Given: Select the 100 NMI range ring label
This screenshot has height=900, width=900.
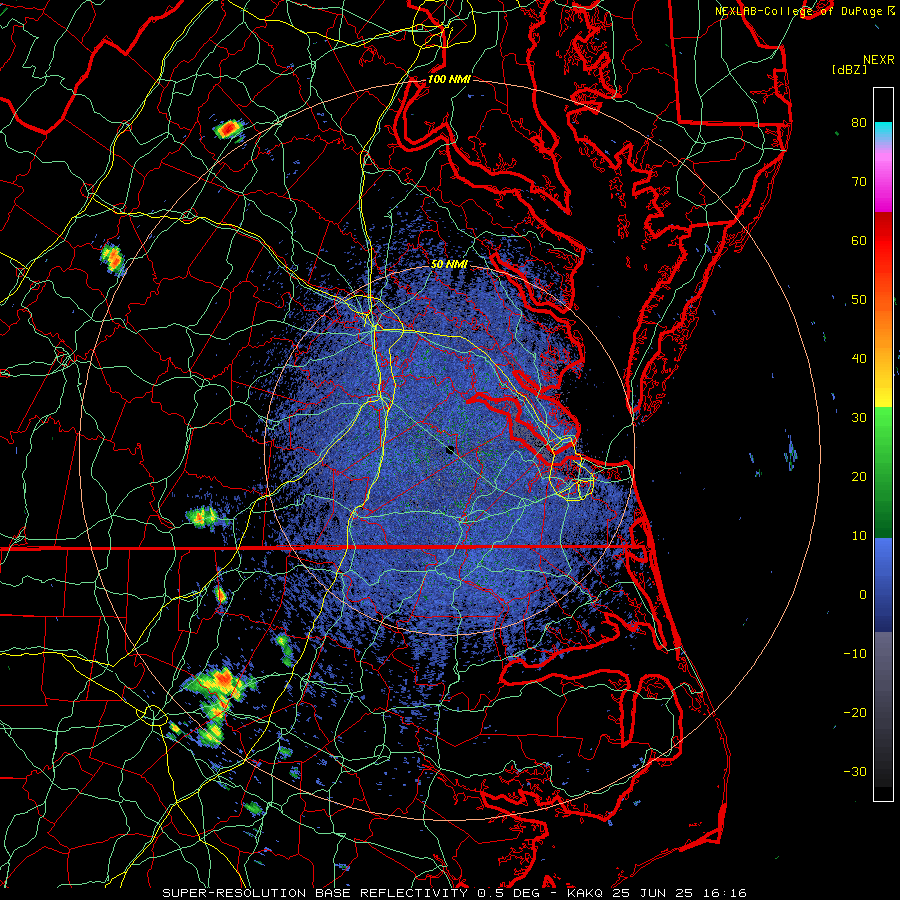Looking at the screenshot, I should click(x=449, y=79).
